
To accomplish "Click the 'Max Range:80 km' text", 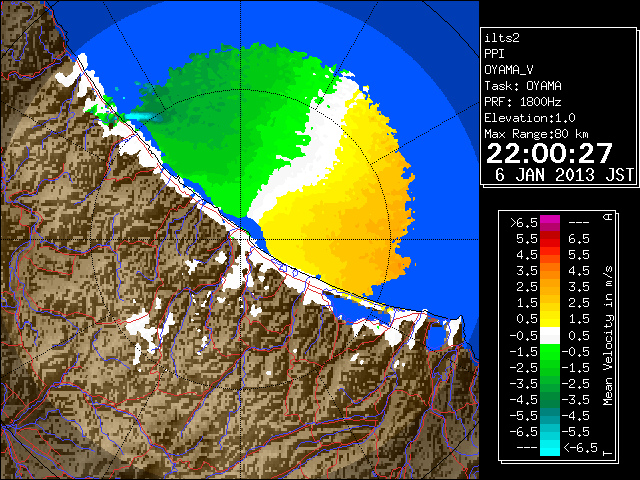I will (x=537, y=134).
